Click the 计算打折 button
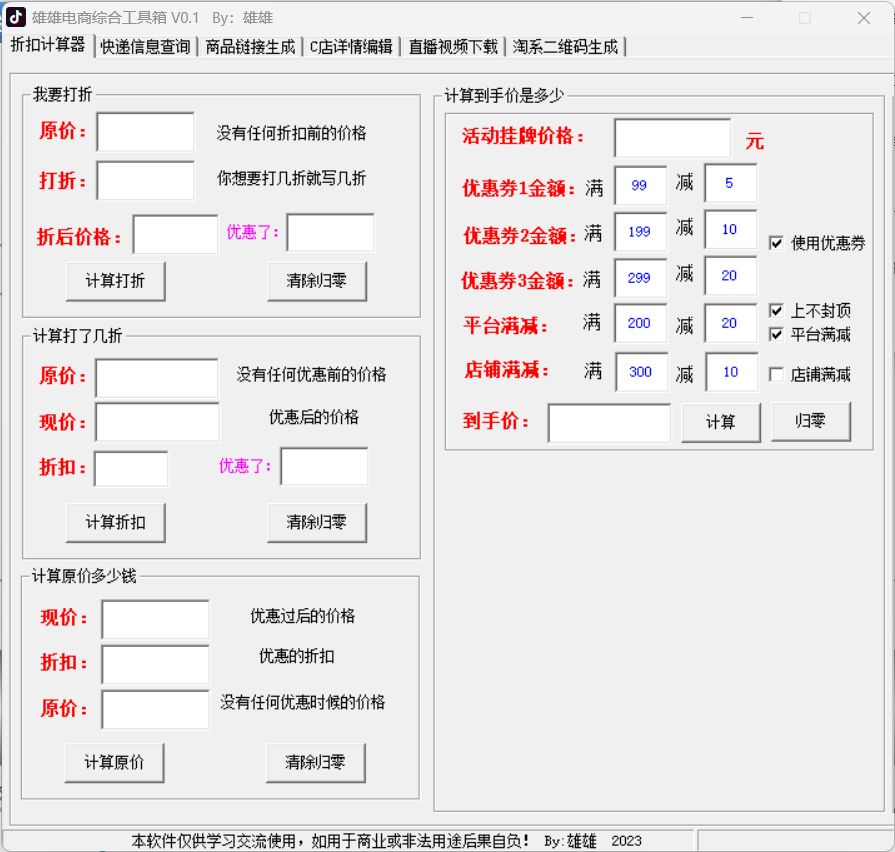The width and height of the screenshot is (895, 852). 115,281
